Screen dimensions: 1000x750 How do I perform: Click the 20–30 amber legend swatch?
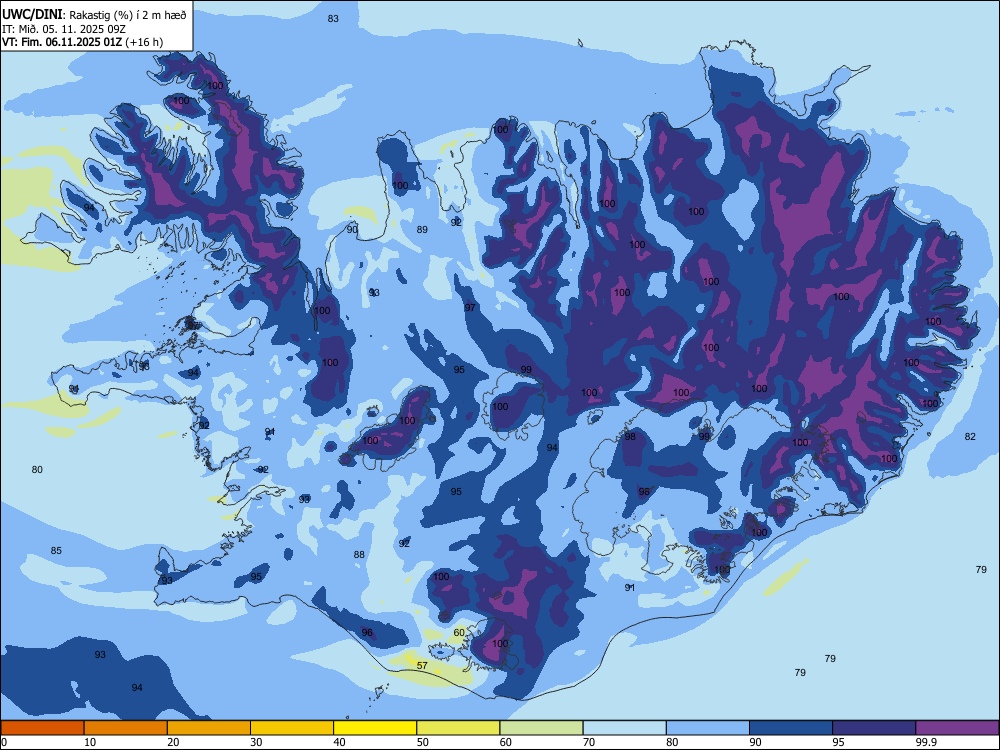pos(209,728)
